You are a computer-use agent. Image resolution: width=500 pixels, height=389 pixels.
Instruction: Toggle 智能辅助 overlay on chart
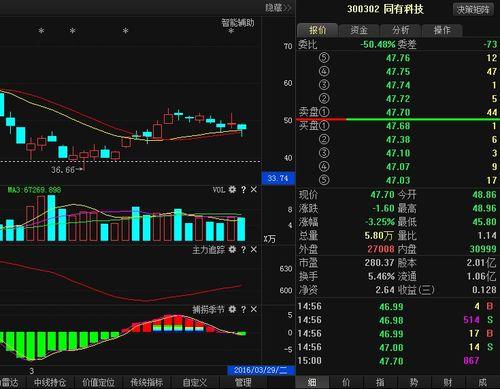pyautogui.click(x=238, y=23)
